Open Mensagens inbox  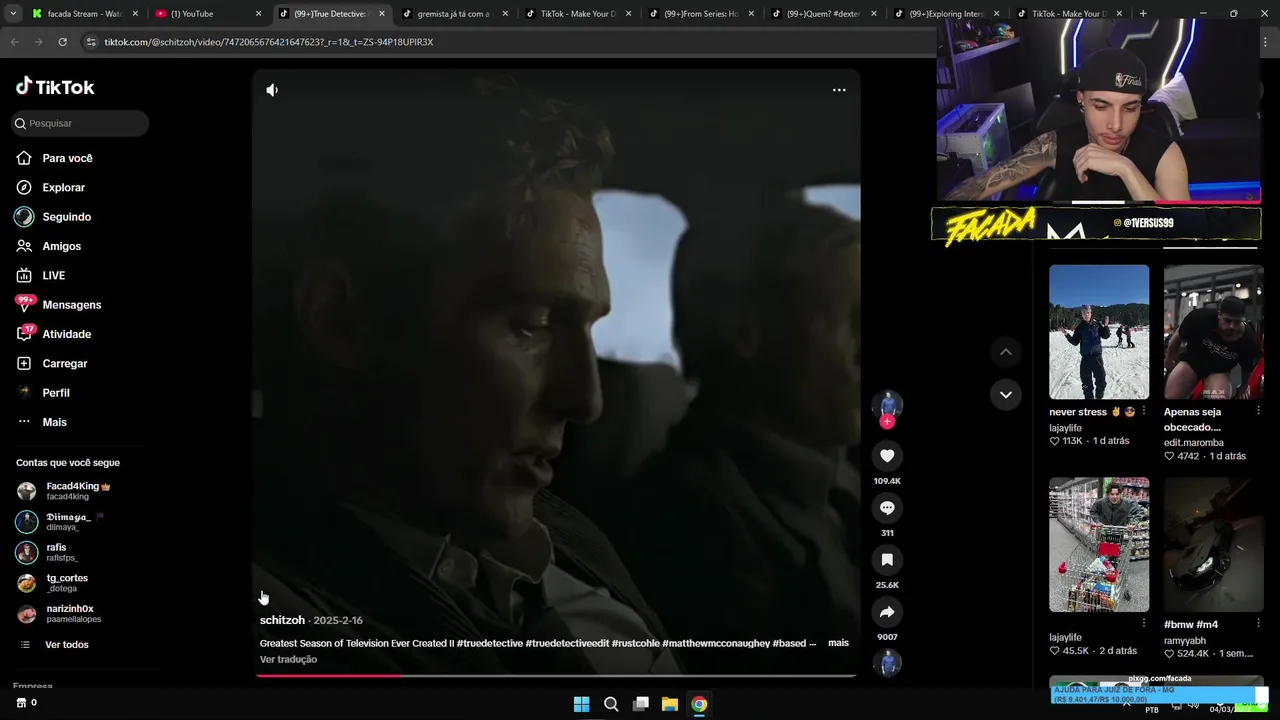tap(59, 304)
